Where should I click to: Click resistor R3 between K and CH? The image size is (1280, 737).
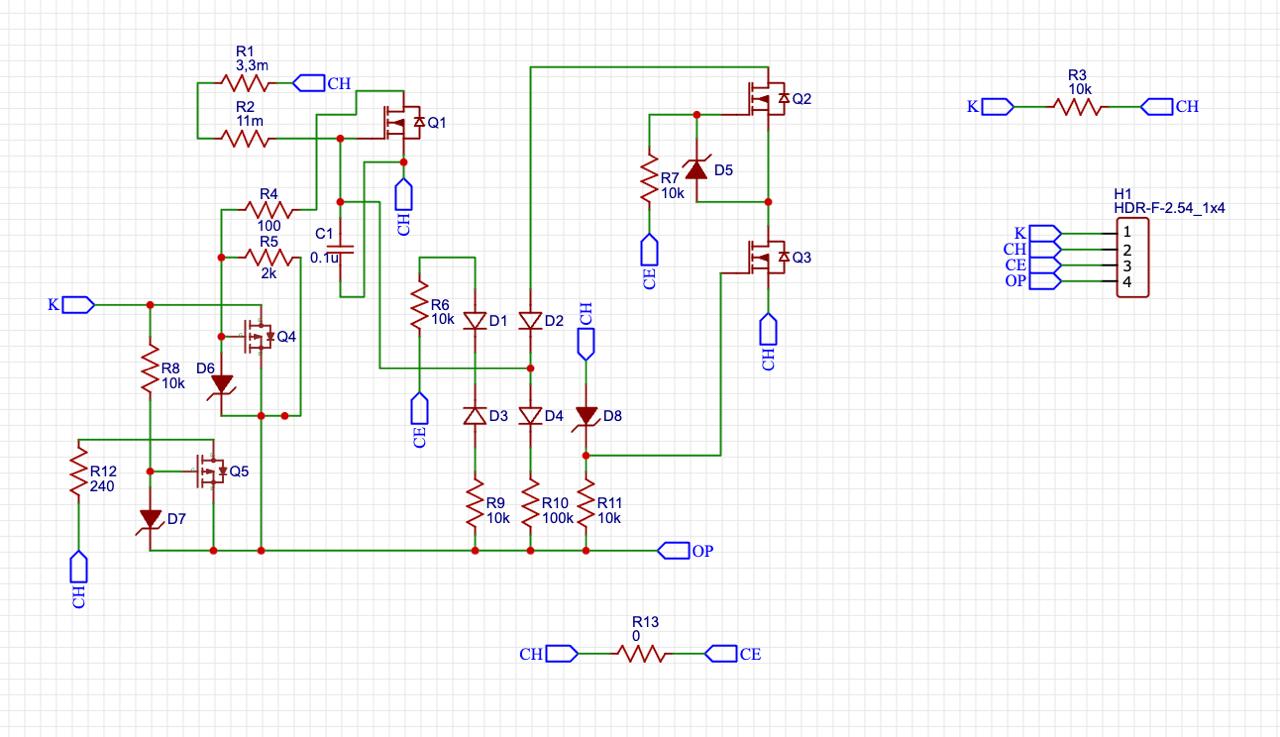pos(1077,106)
